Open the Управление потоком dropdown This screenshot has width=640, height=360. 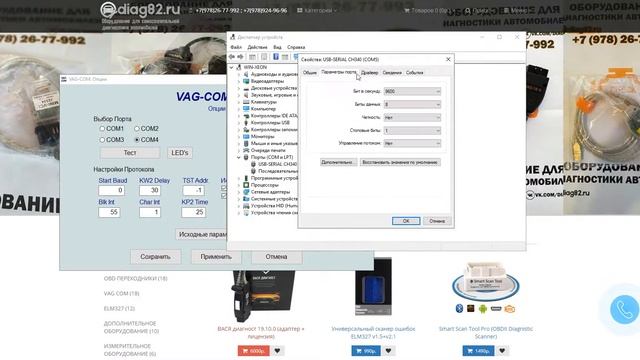pyautogui.click(x=412, y=143)
